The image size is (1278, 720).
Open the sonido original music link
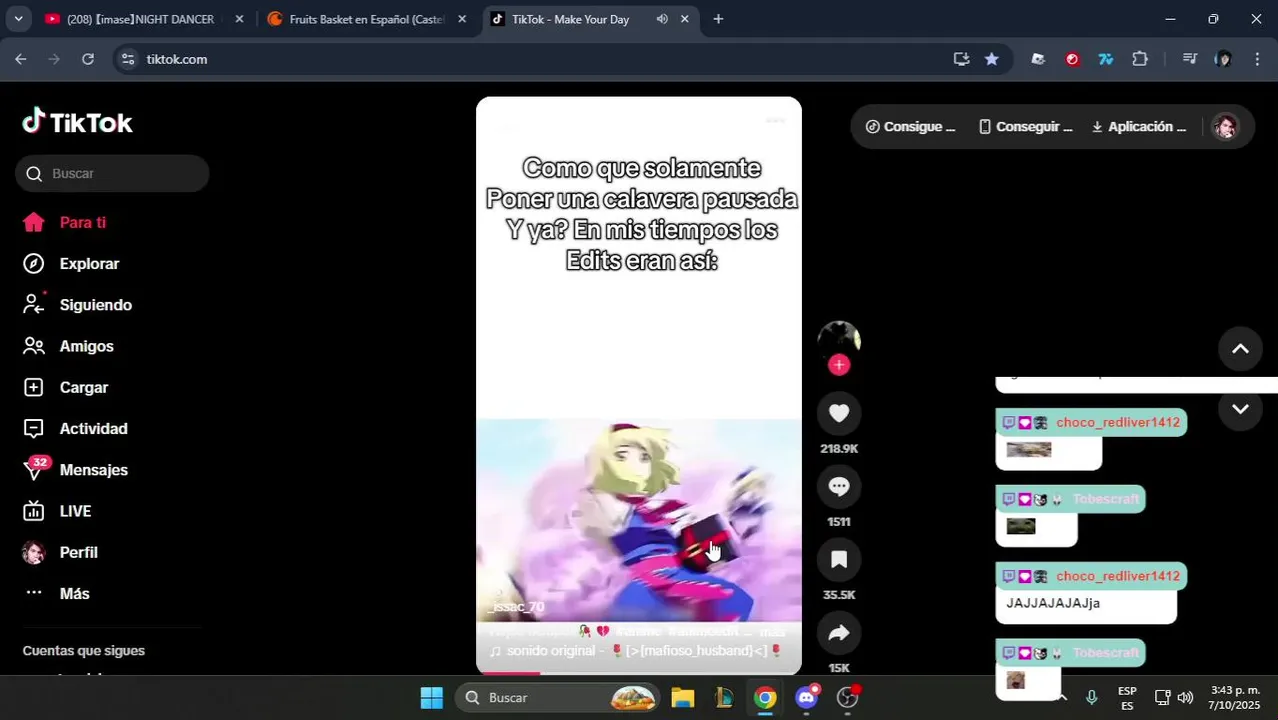point(634,651)
